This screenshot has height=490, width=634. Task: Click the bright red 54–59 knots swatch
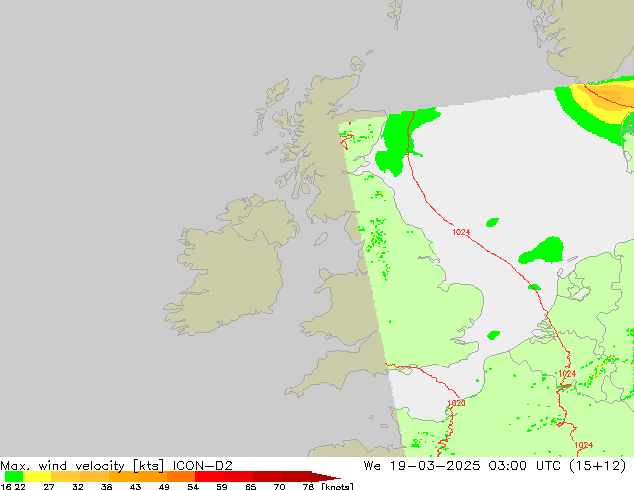point(210,477)
